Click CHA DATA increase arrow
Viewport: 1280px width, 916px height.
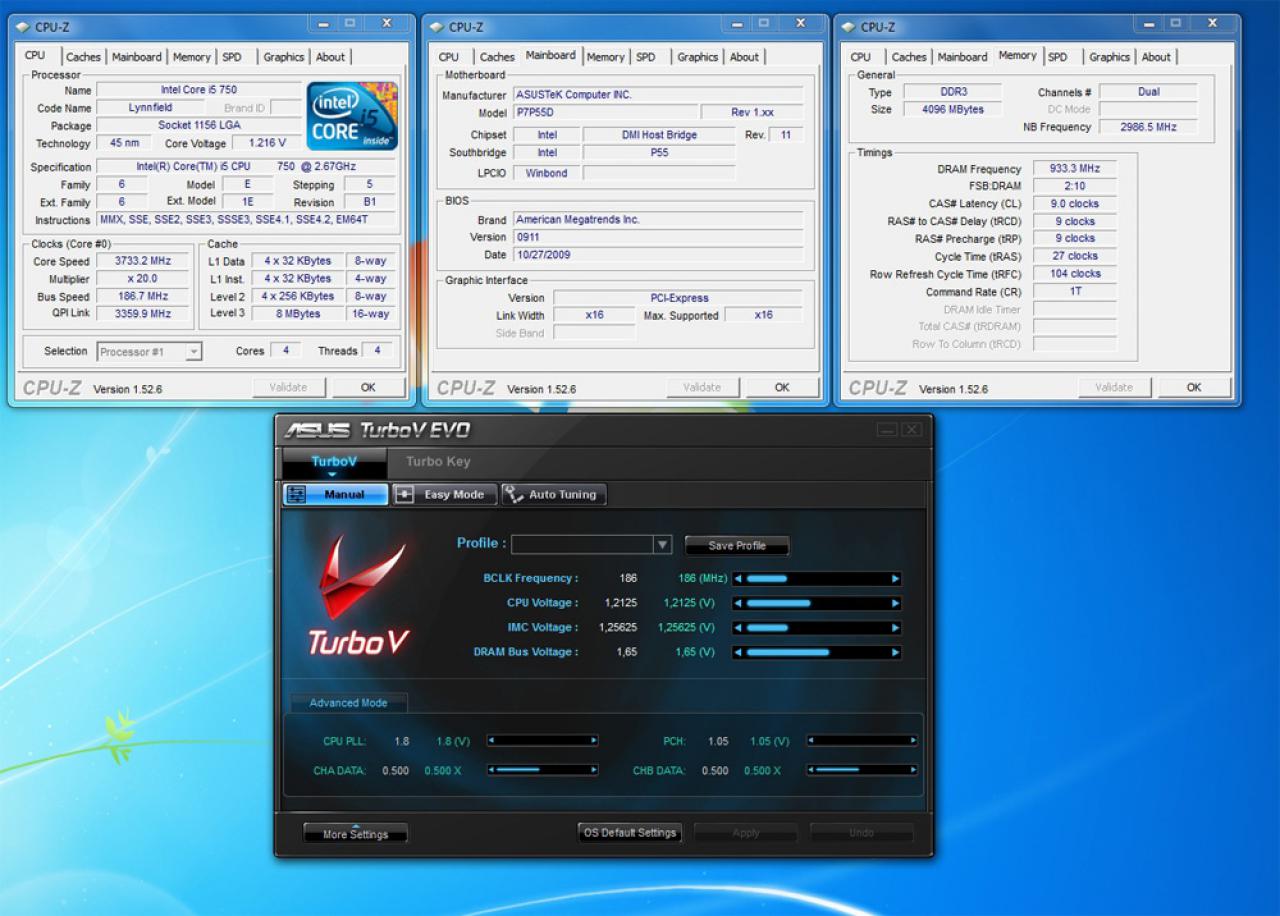click(594, 770)
